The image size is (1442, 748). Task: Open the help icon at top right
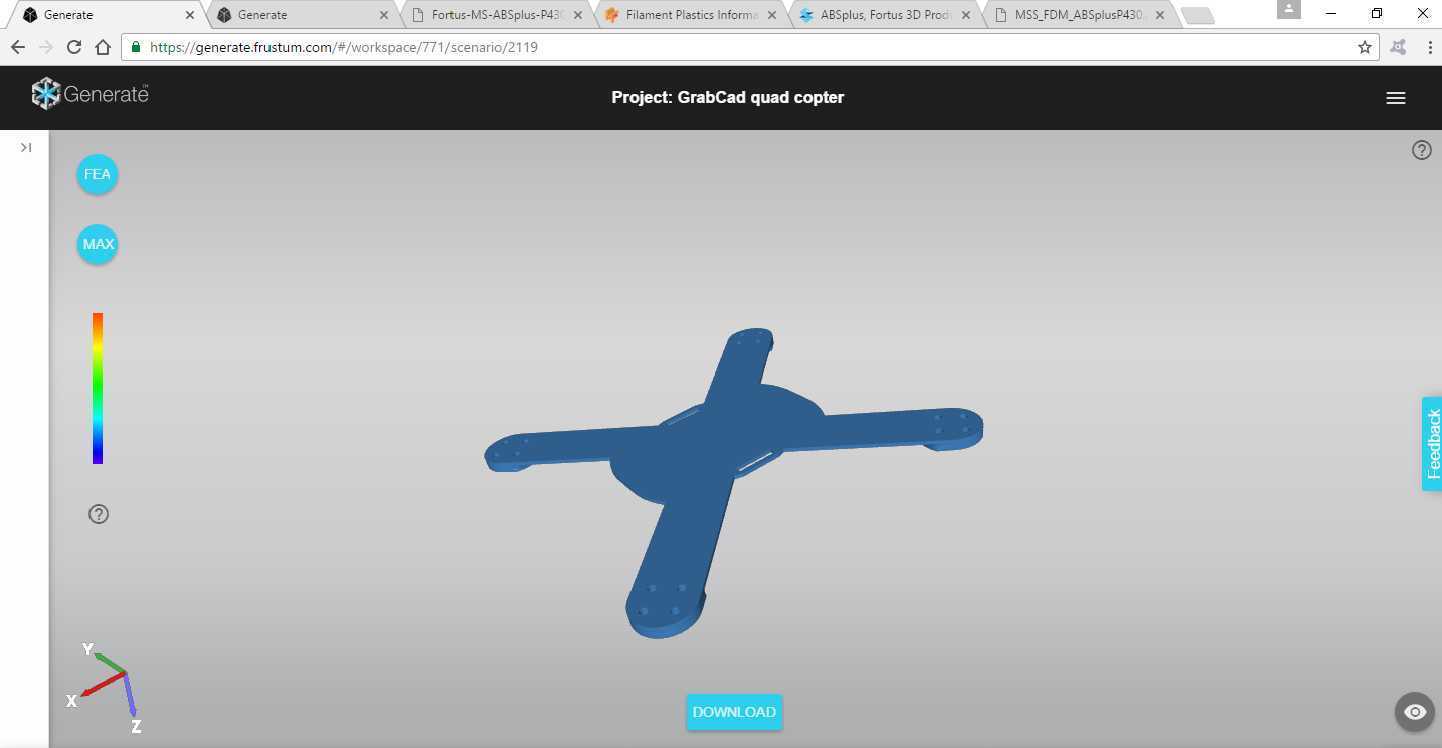(x=1421, y=150)
